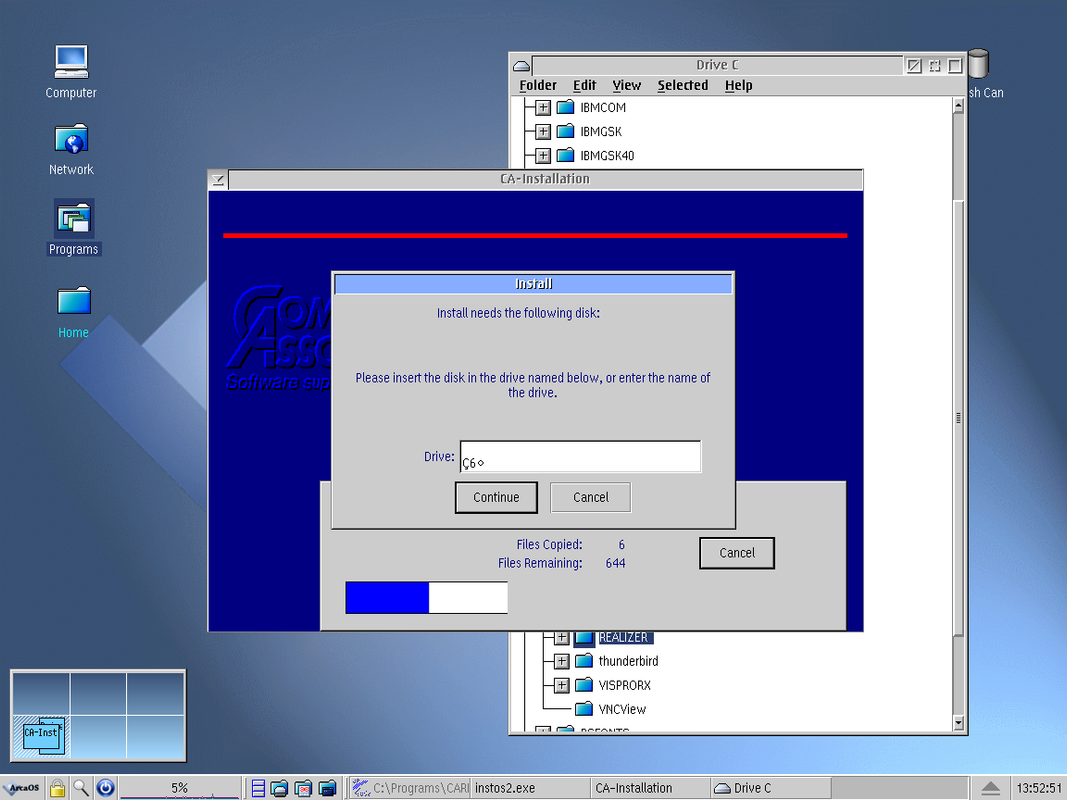Click the CA-Inst thumbnail in the pager

tap(43, 735)
